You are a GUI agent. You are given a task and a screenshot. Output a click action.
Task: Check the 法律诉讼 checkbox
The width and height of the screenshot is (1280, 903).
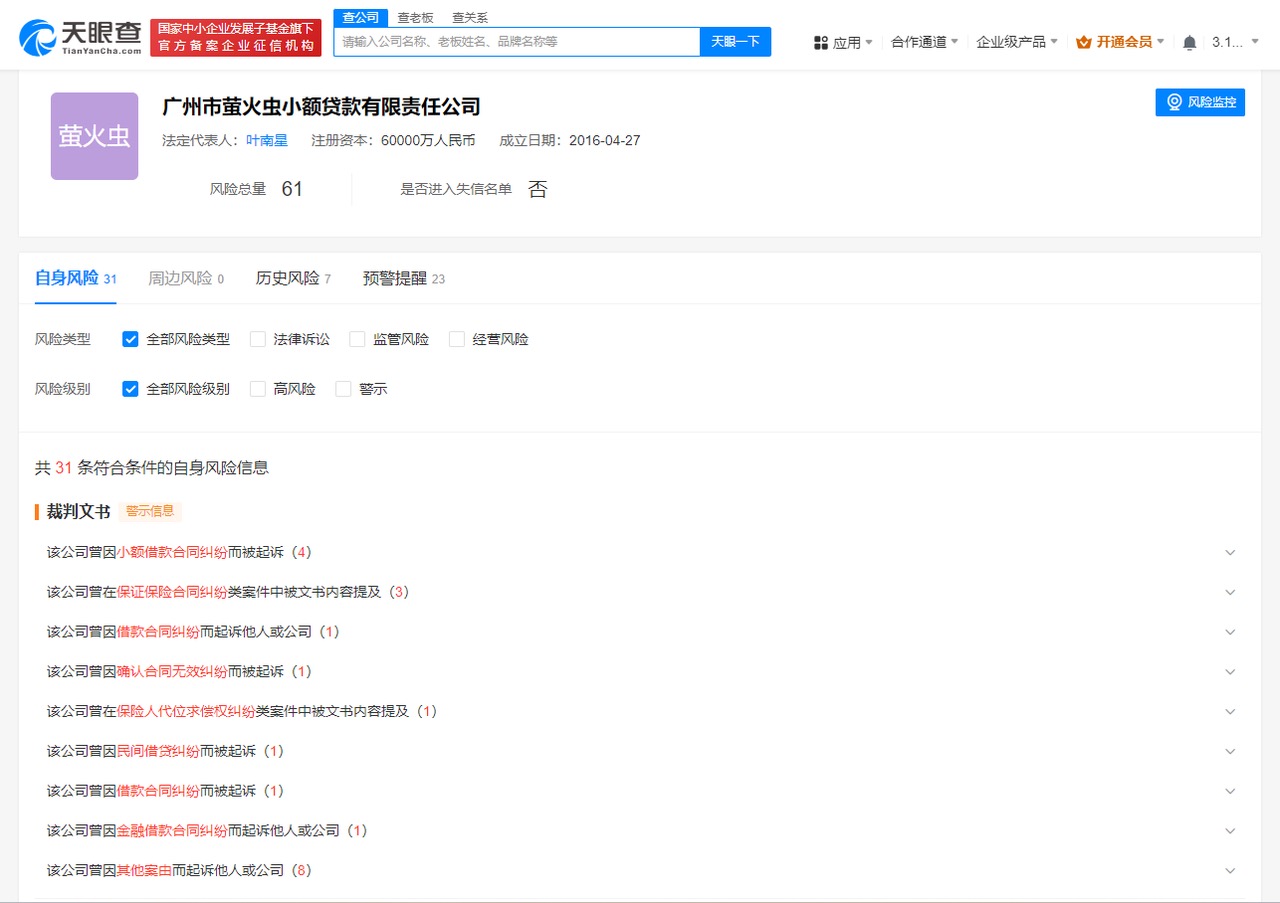click(258, 339)
